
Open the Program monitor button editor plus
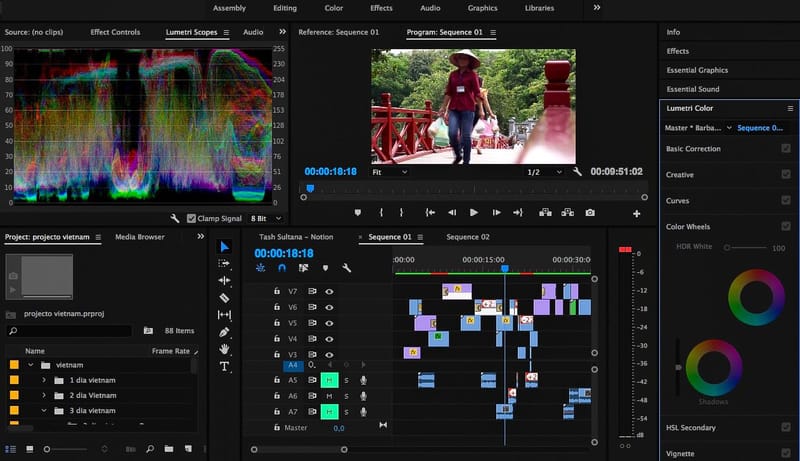point(637,214)
